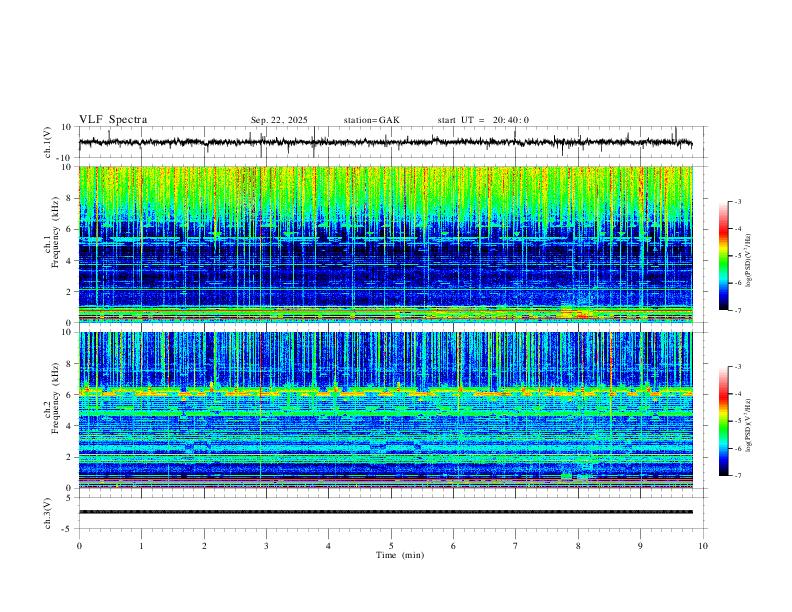Select the ch.1 "Frequency (kHz)" axis label
The height and width of the screenshot is (612, 792).
coord(55,232)
